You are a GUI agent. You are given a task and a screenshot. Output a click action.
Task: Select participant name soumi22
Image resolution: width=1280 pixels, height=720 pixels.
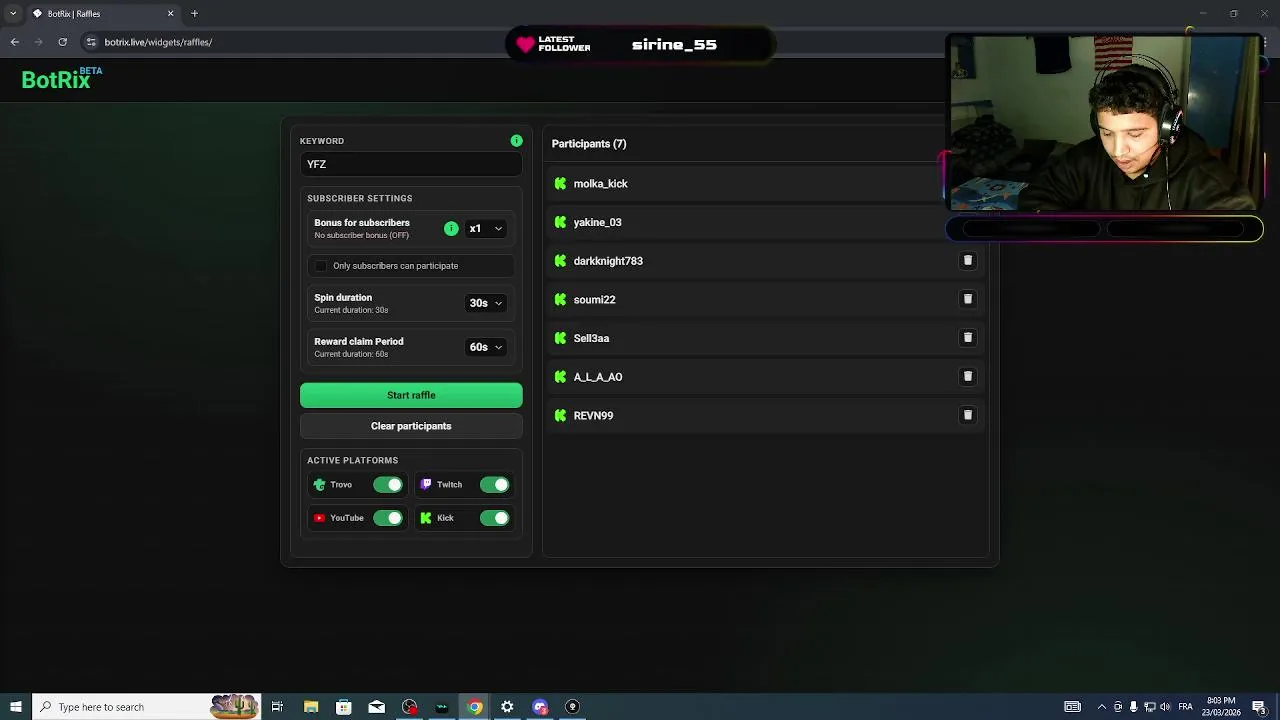(594, 300)
